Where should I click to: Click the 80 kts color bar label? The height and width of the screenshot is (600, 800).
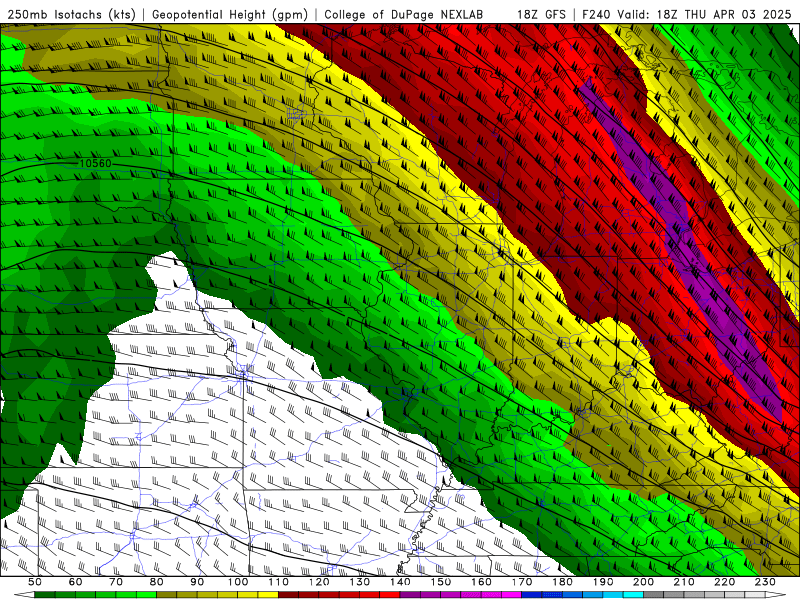(156, 582)
